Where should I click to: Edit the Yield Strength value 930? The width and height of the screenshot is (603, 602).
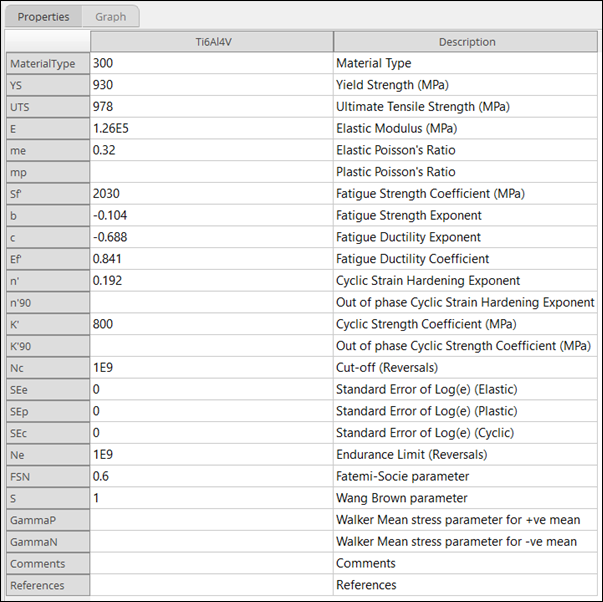pos(211,85)
